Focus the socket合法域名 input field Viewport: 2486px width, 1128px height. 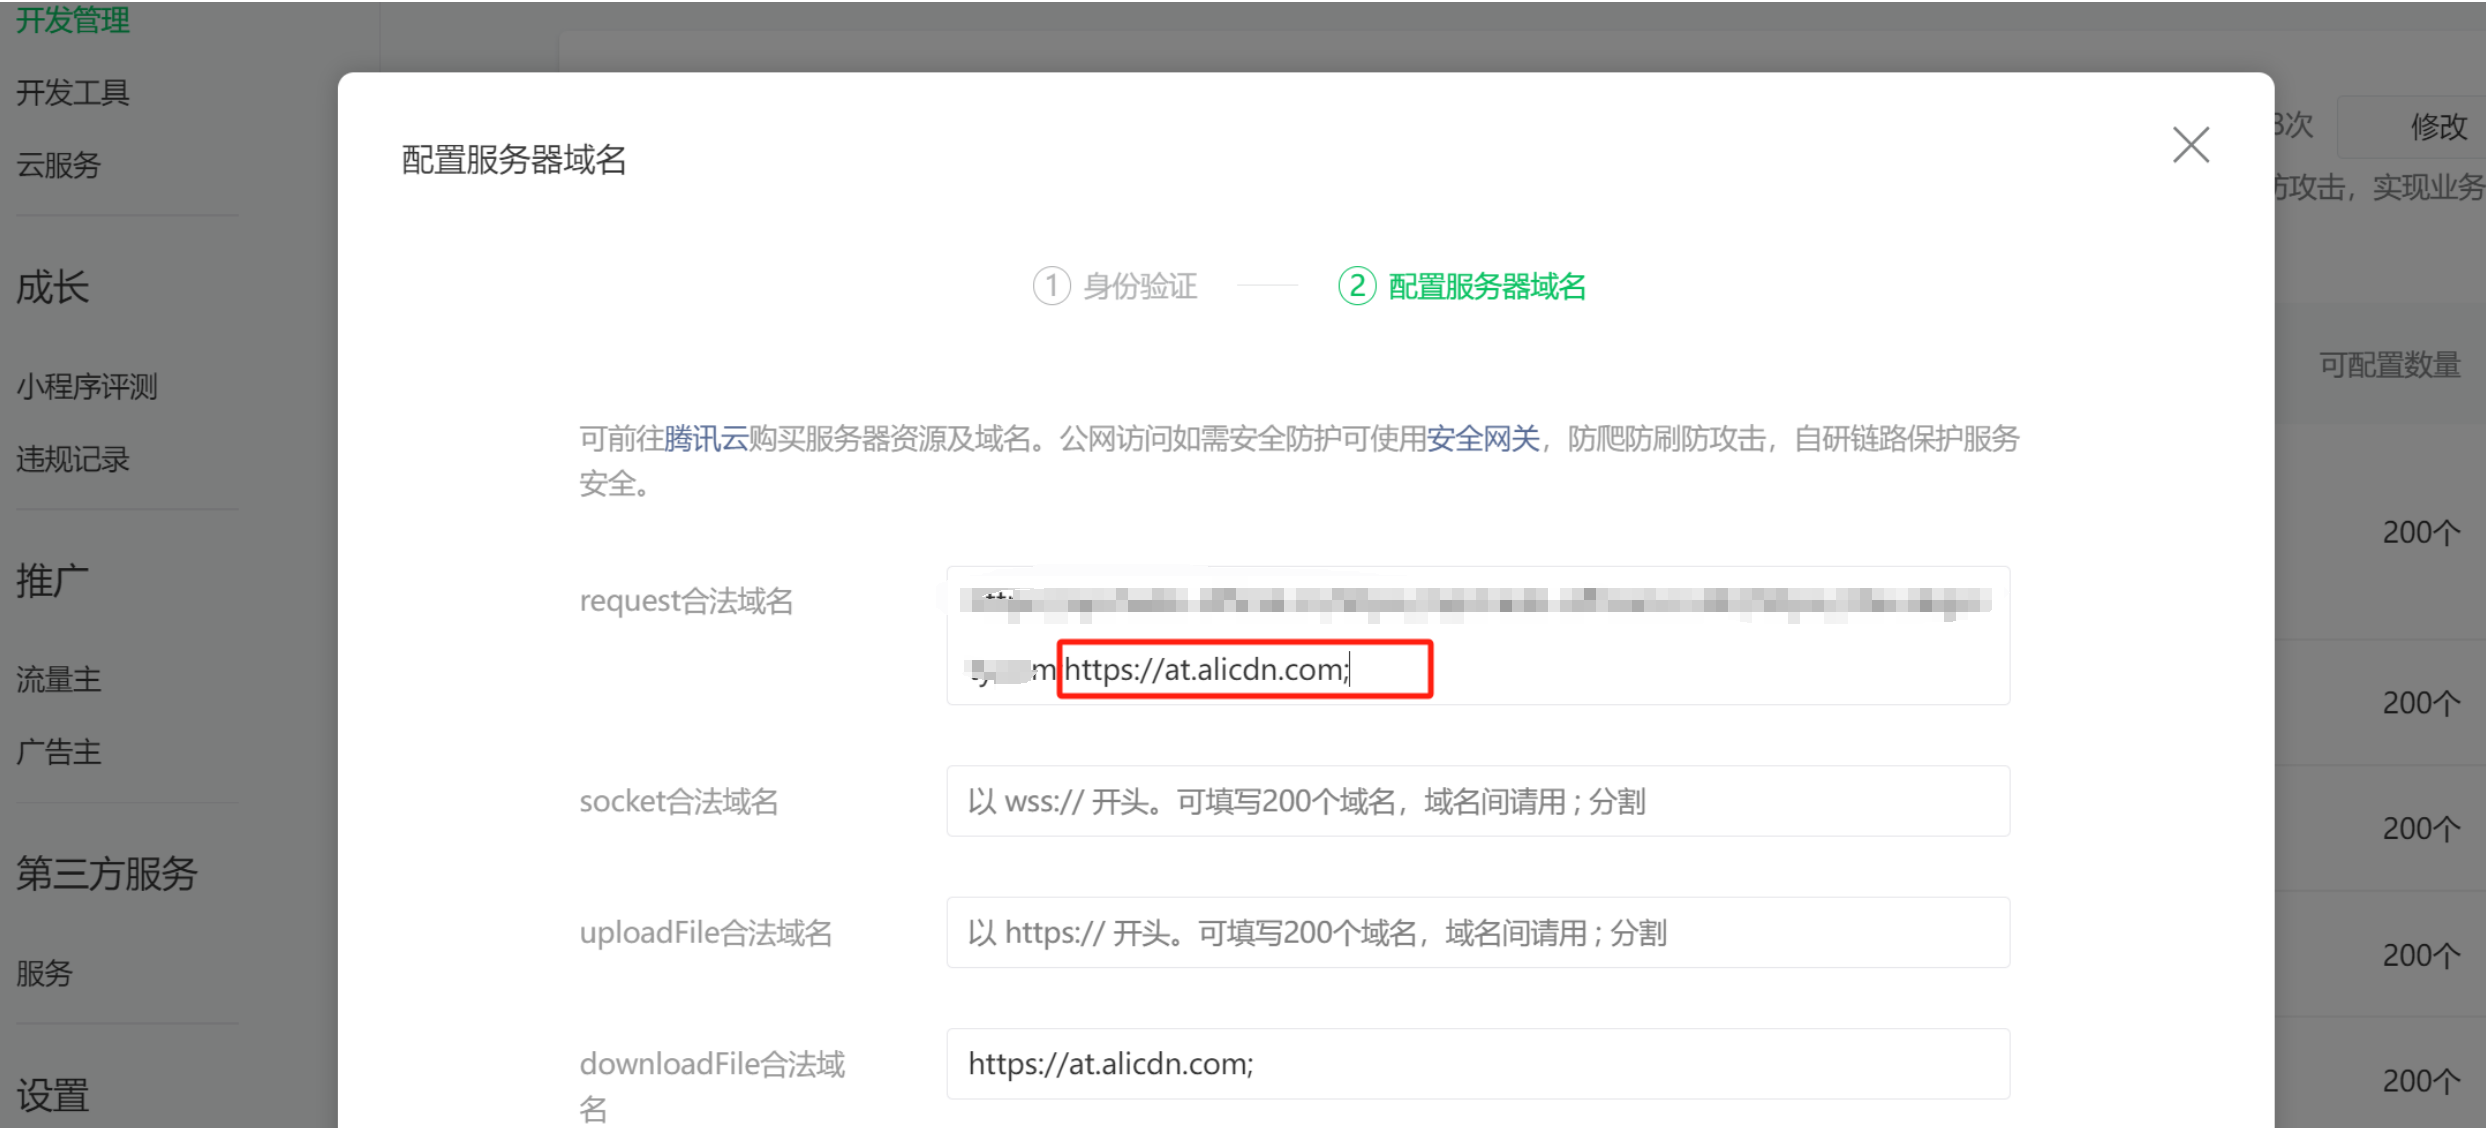point(1477,801)
